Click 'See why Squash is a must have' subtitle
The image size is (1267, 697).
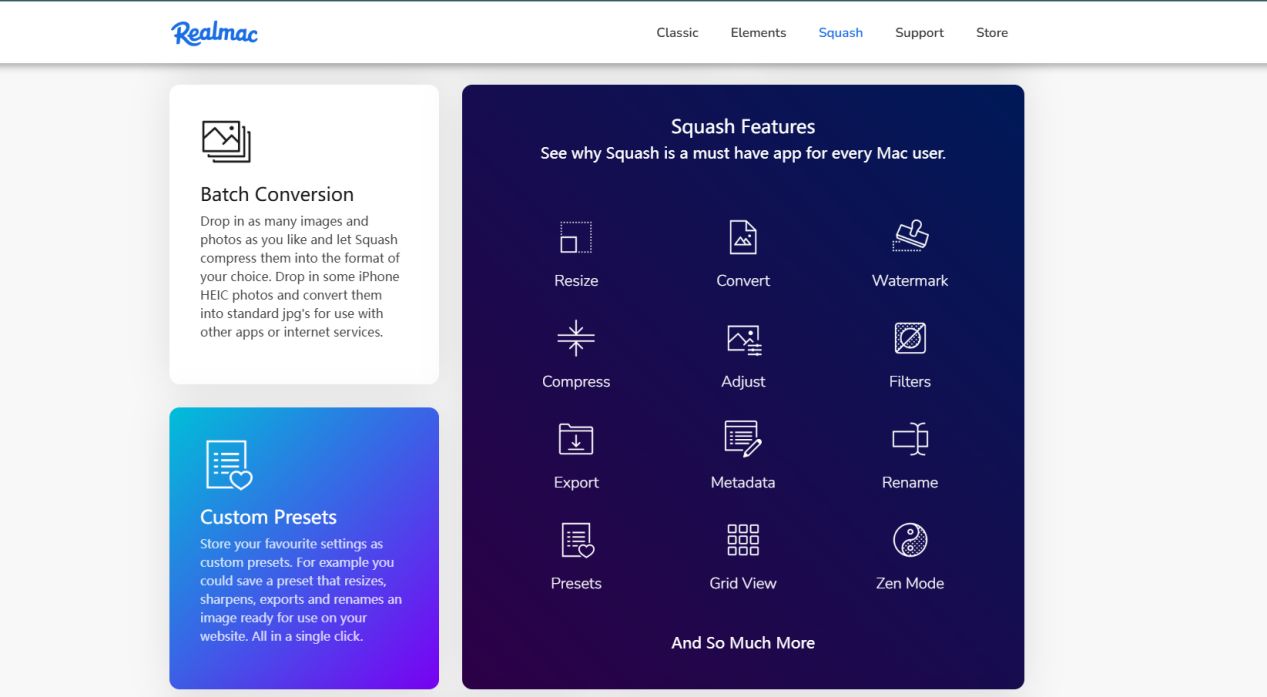(x=743, y=154)
